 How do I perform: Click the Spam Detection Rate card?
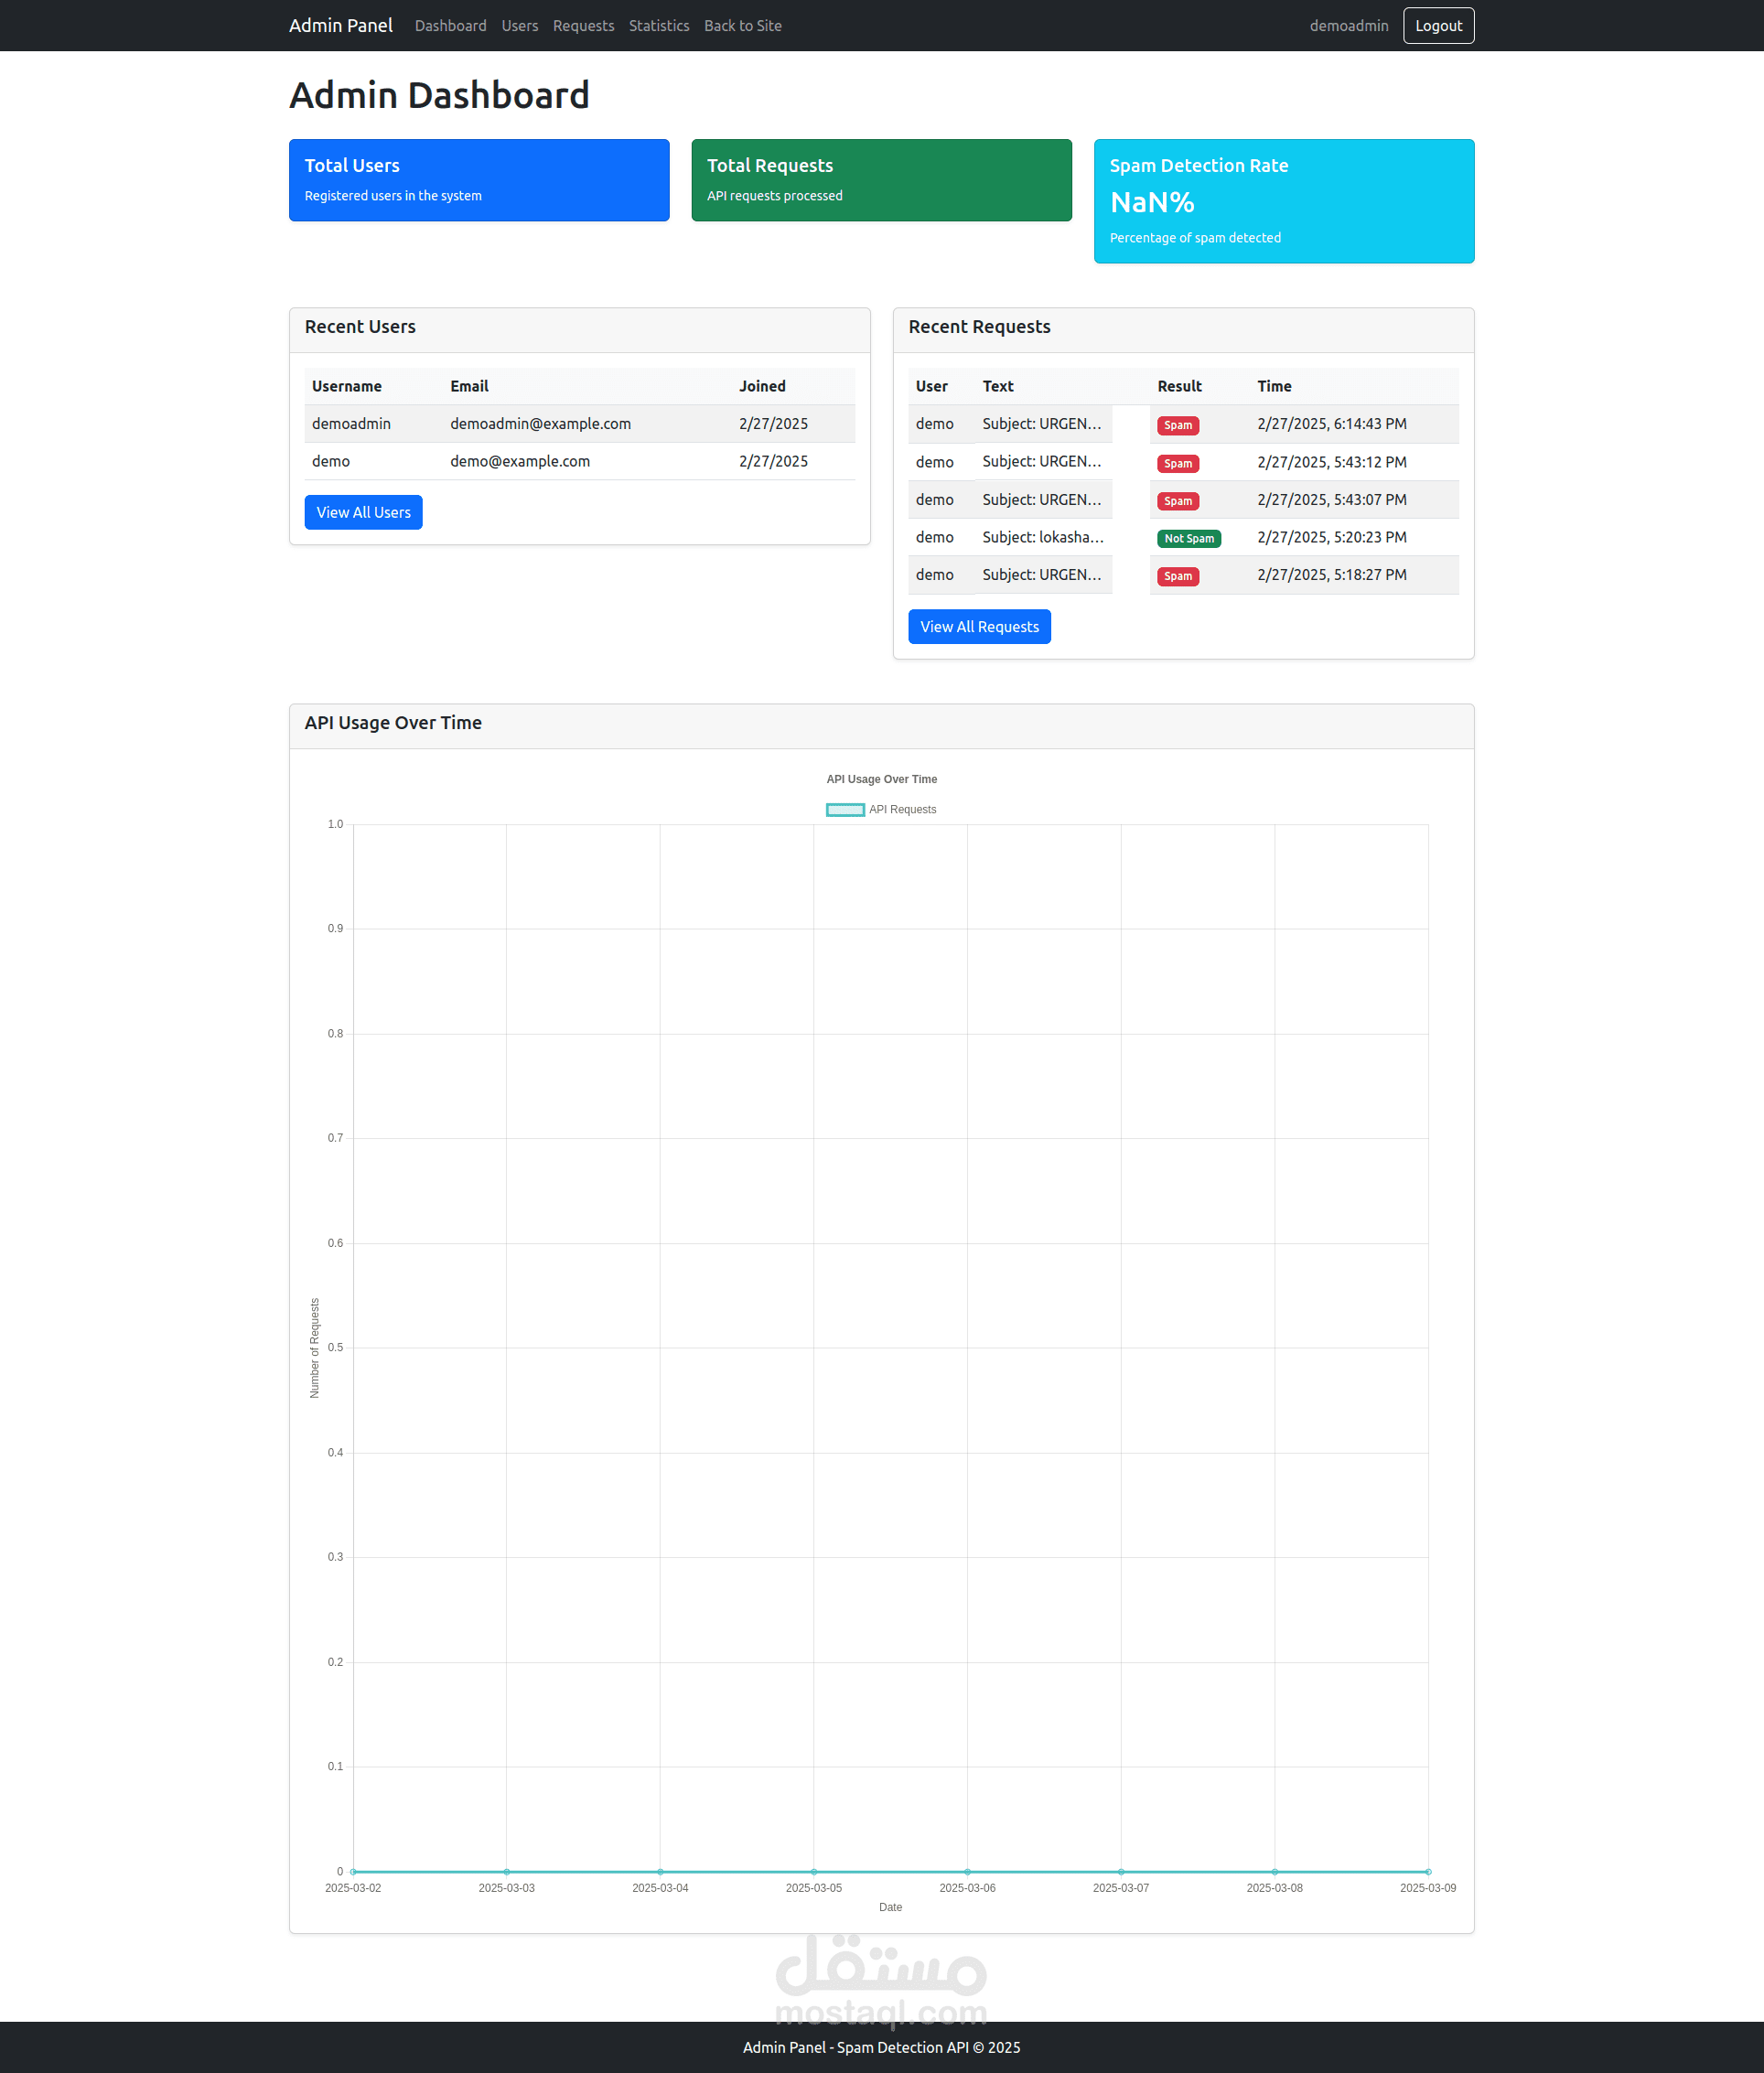1283,201
